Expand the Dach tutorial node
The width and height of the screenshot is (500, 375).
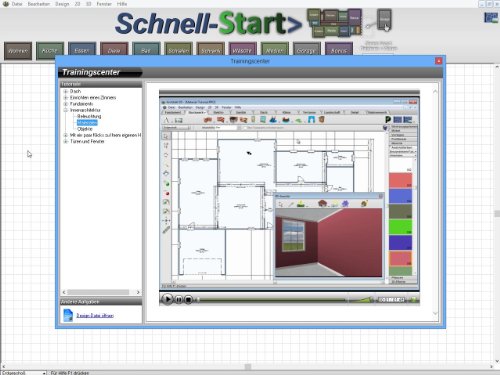tap(66, 91)
